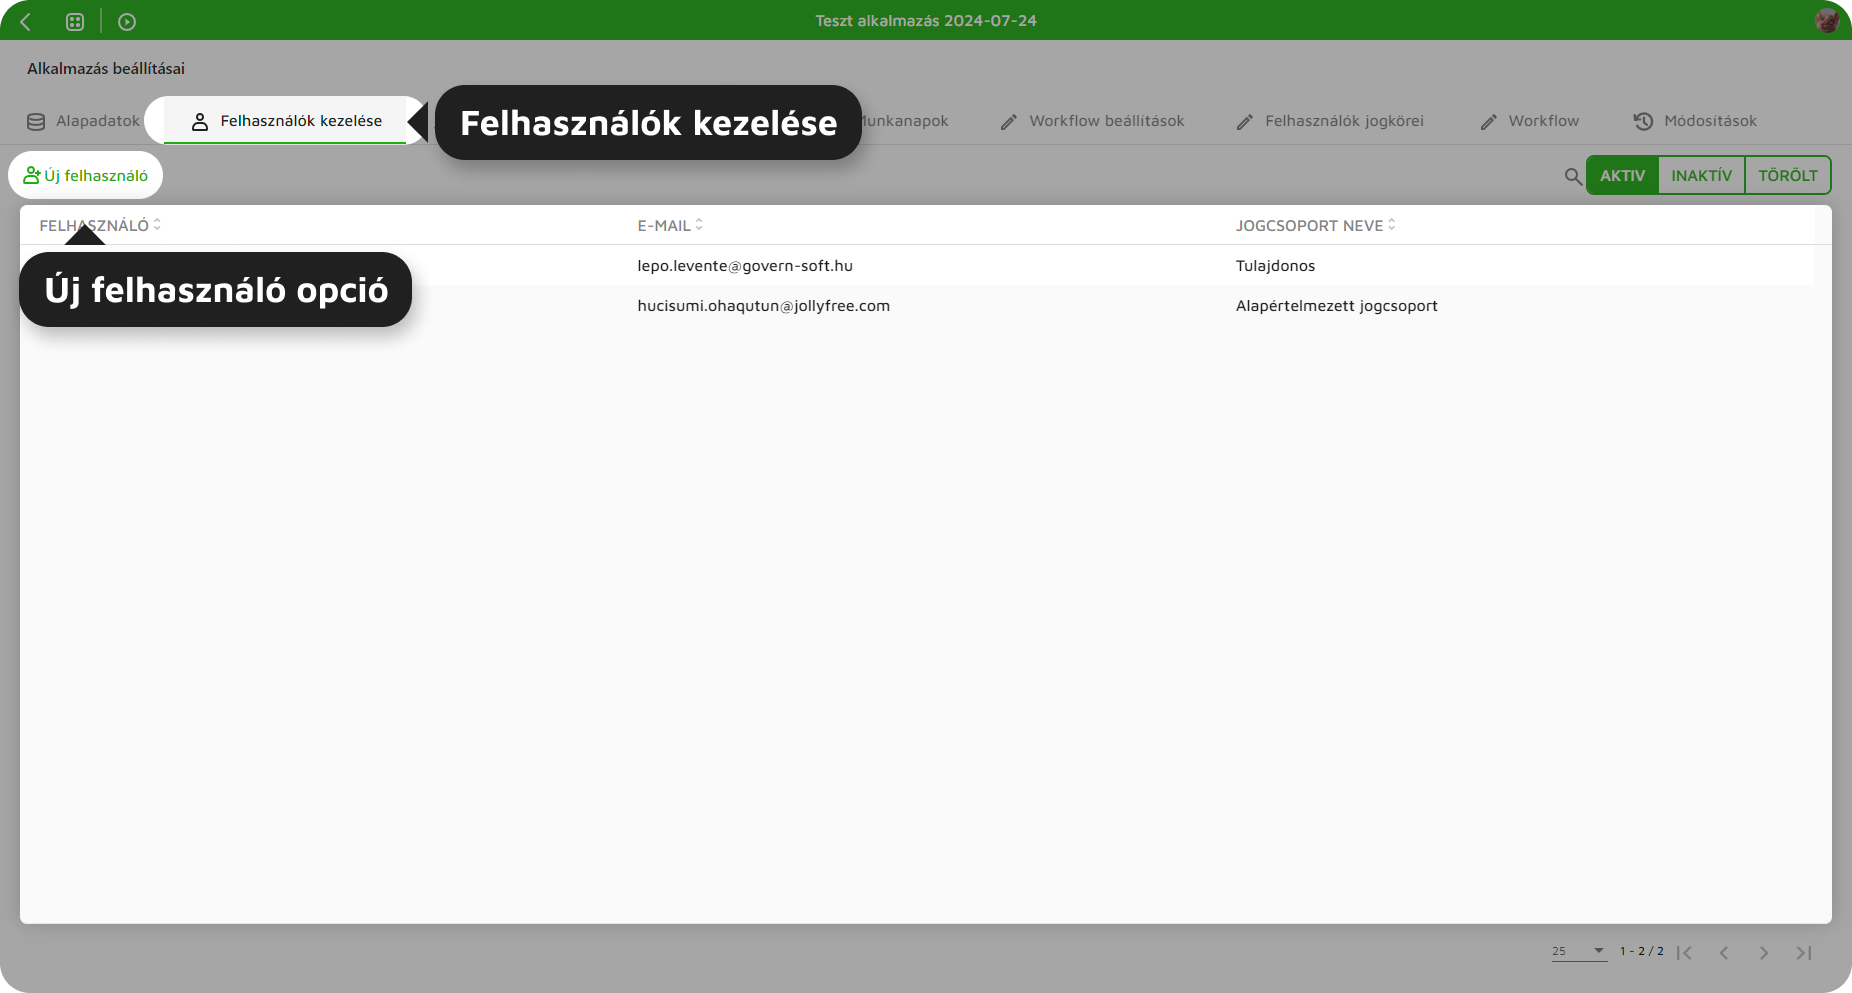Click the last page pagination control

point(1802,953)
